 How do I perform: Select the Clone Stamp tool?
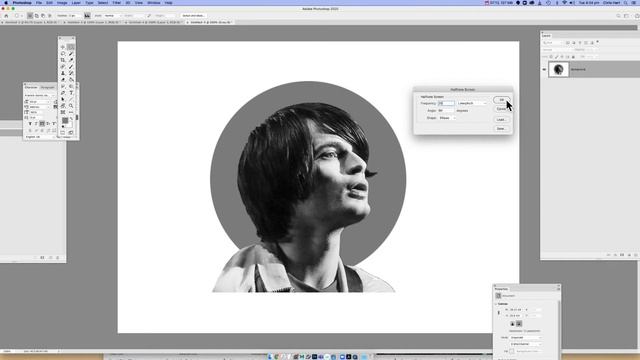(x=63, y=73)
